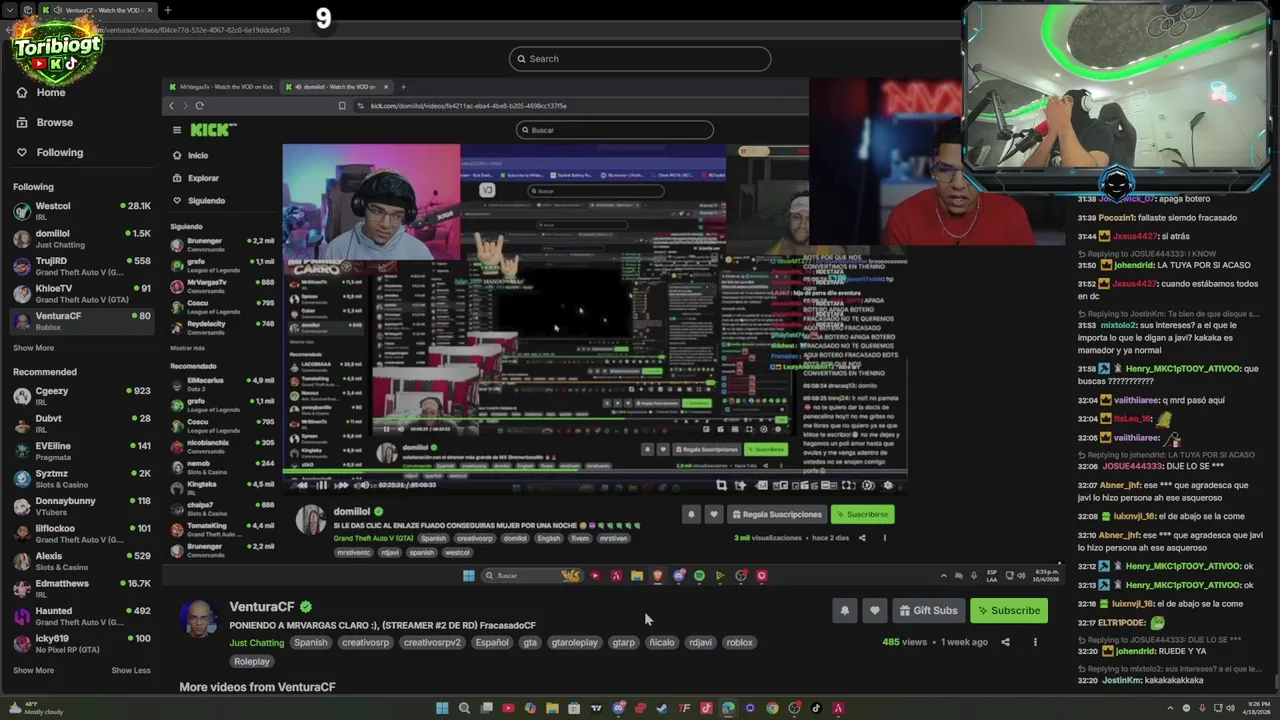Select the ñicalo tag
The image size is (1280, 720).
click(x=662, y=643)
